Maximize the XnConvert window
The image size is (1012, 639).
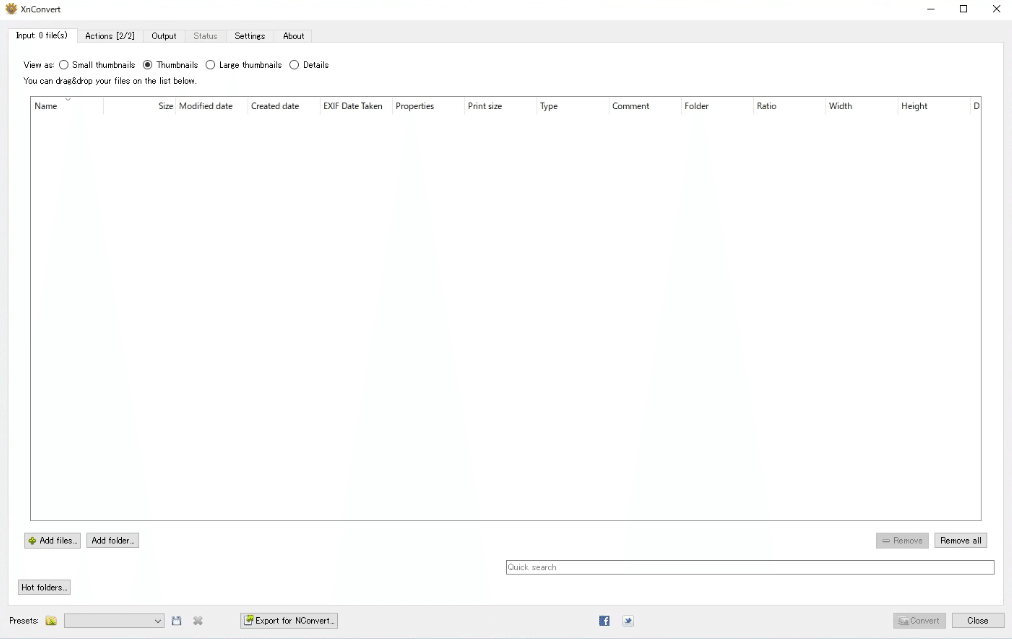coord(964,9)
